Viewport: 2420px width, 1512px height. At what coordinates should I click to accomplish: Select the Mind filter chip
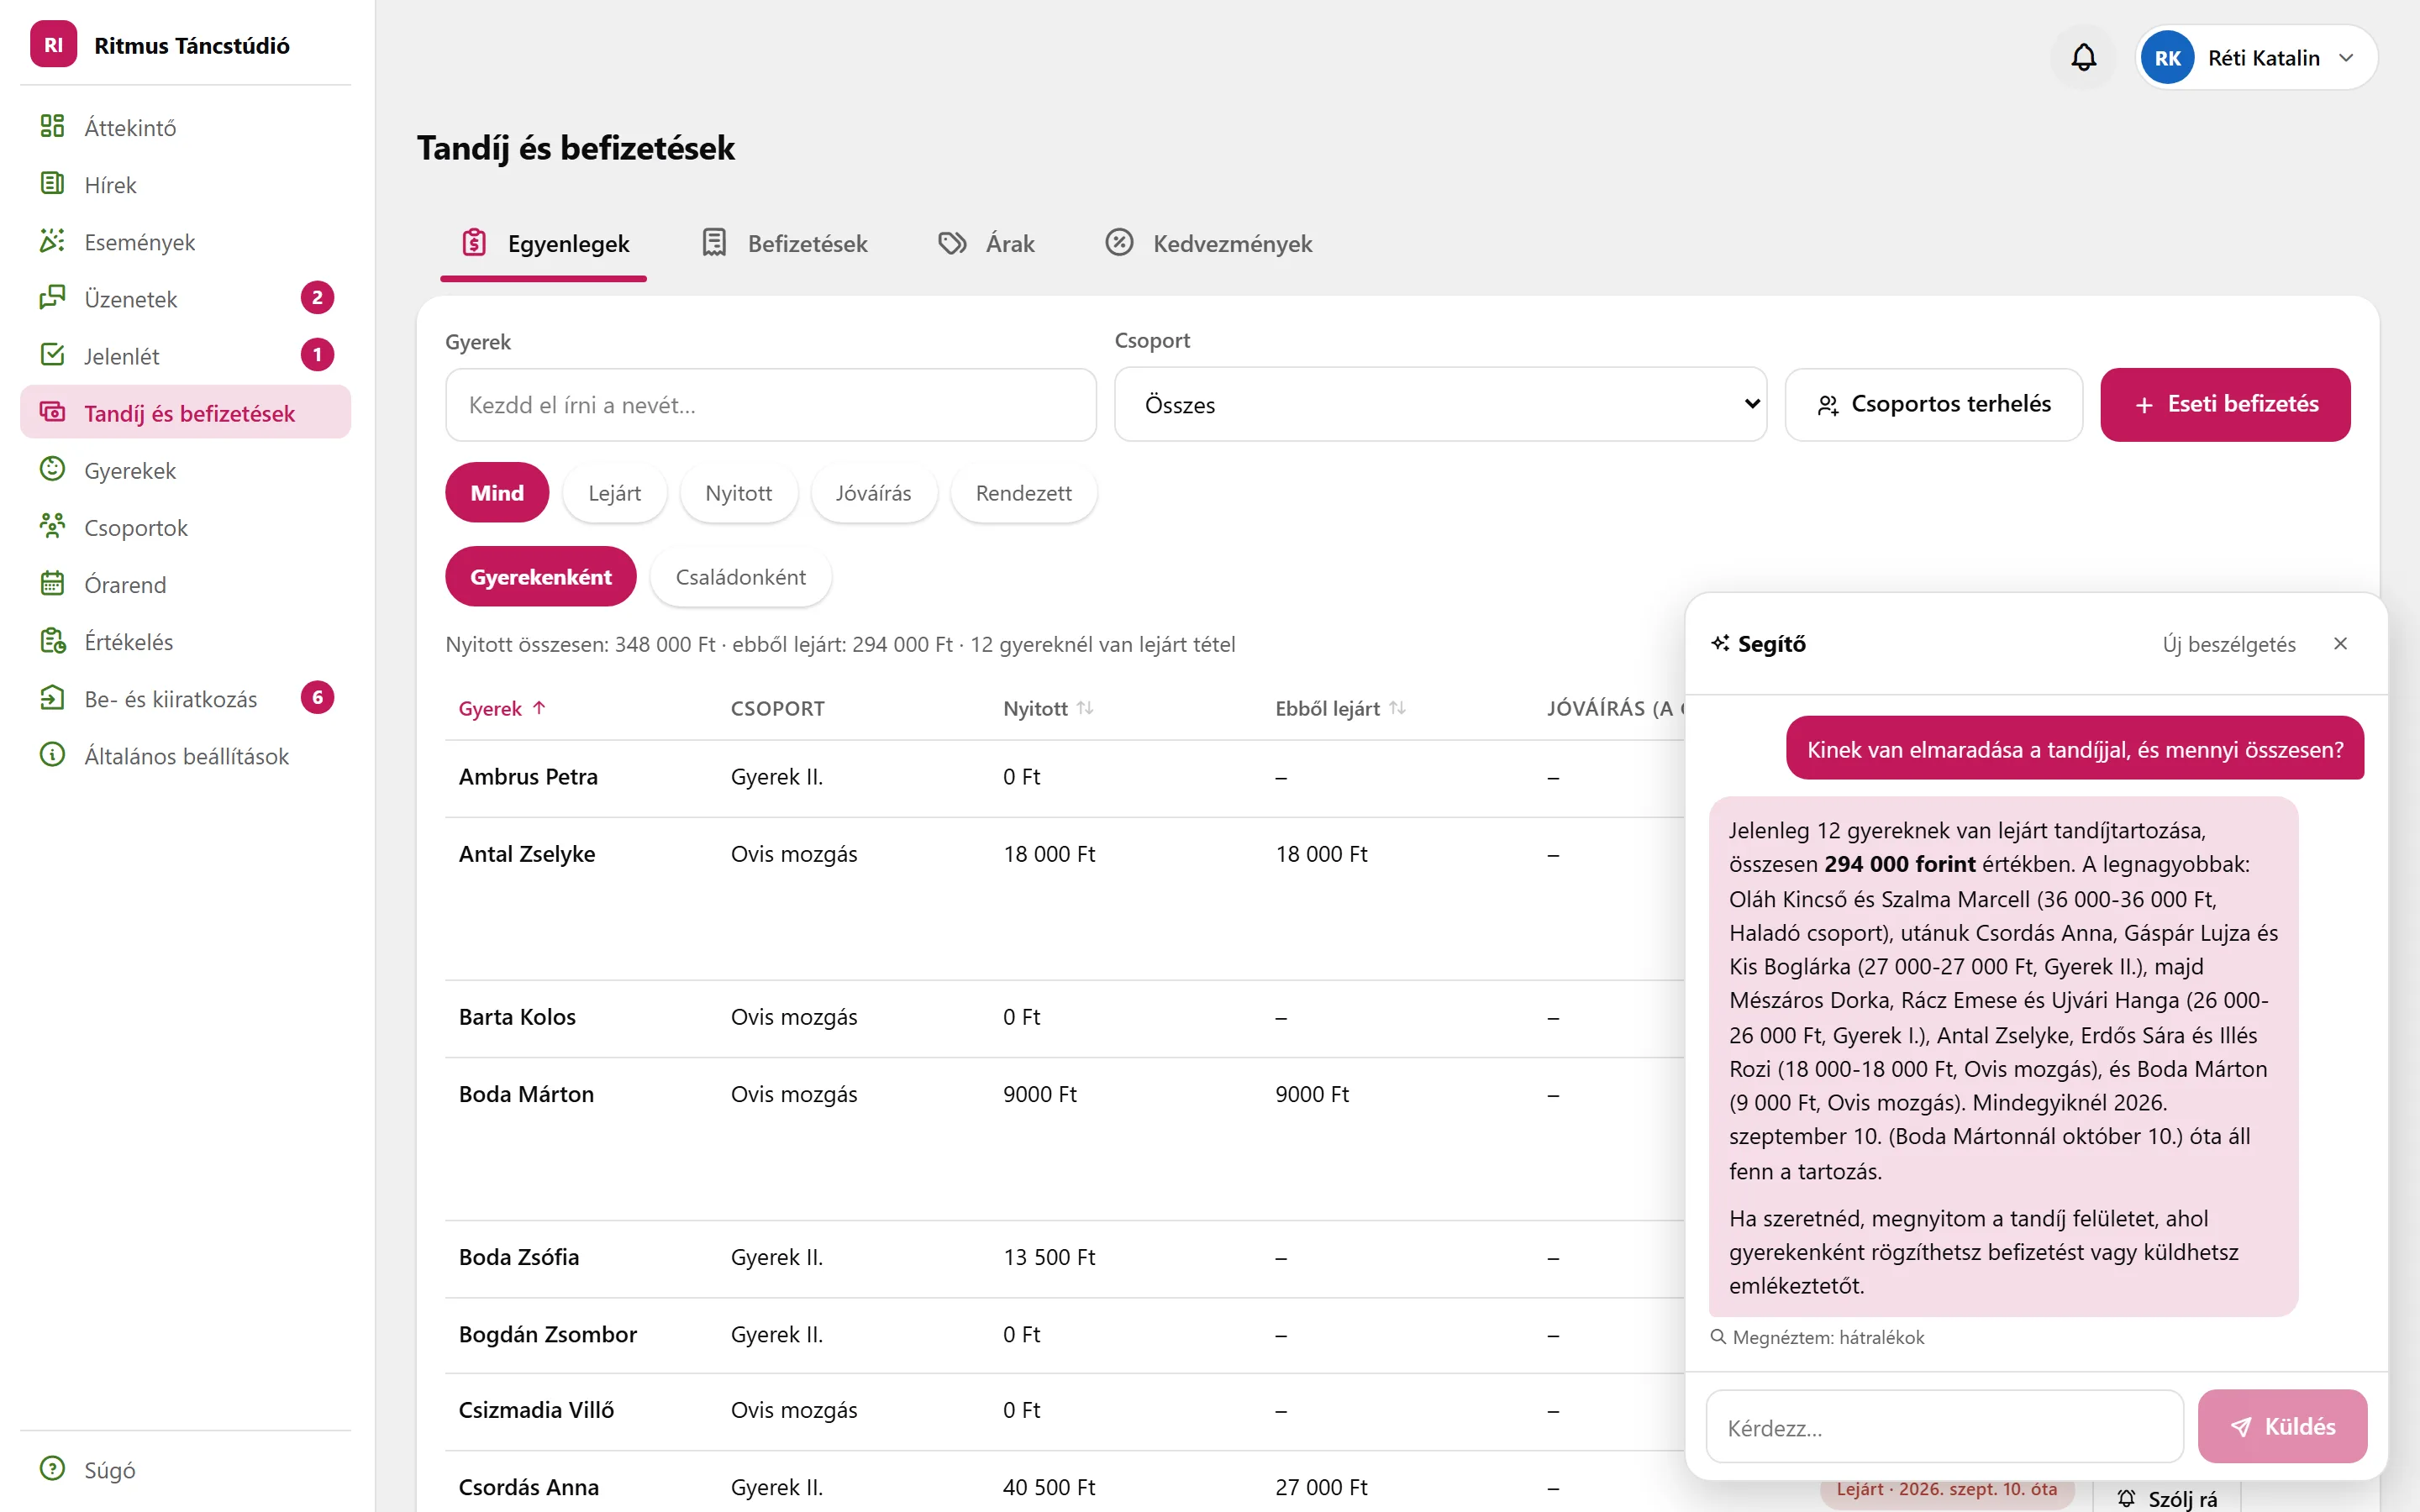click(497, 492)
